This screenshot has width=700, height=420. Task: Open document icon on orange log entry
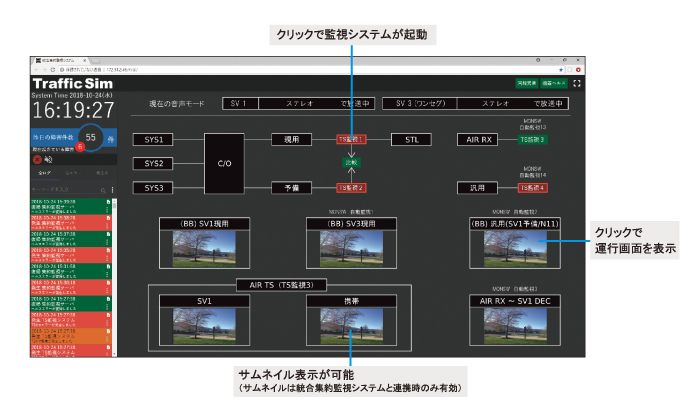tap(108, 331)
